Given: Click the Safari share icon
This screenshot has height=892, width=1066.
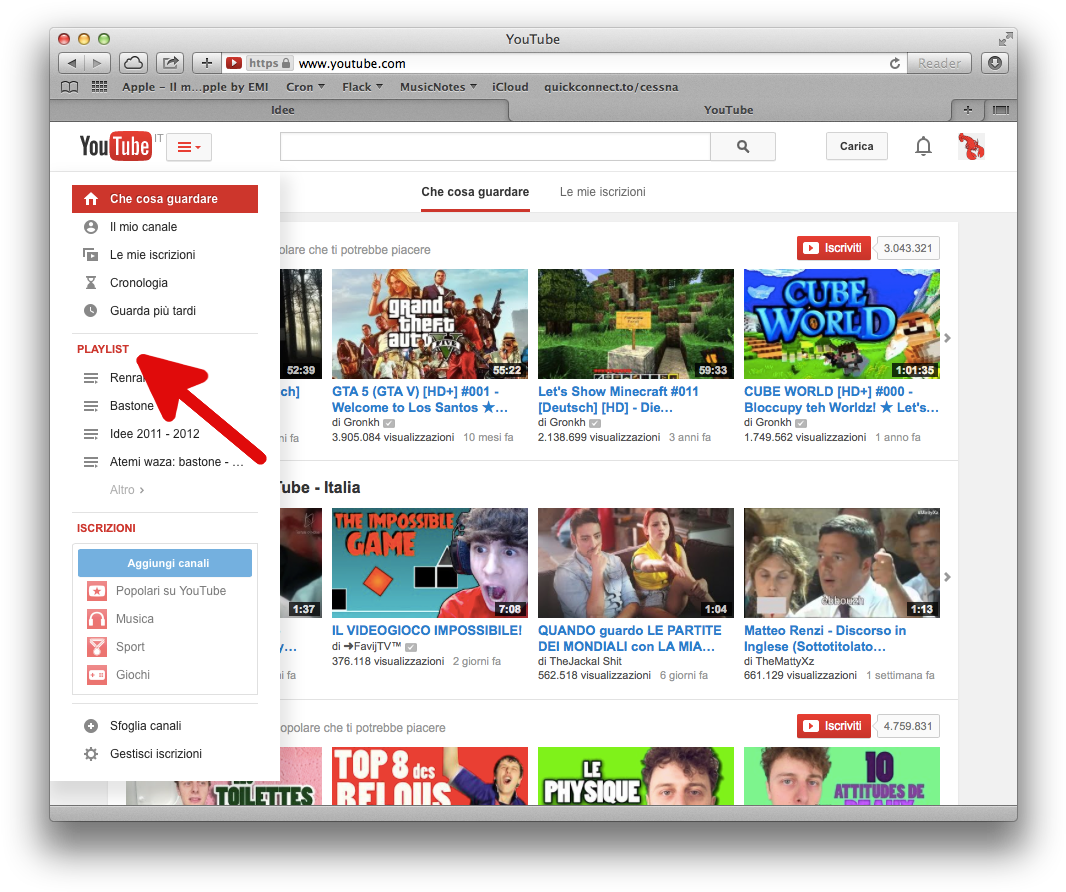Looking at the screenshot, I should point(170,63).
